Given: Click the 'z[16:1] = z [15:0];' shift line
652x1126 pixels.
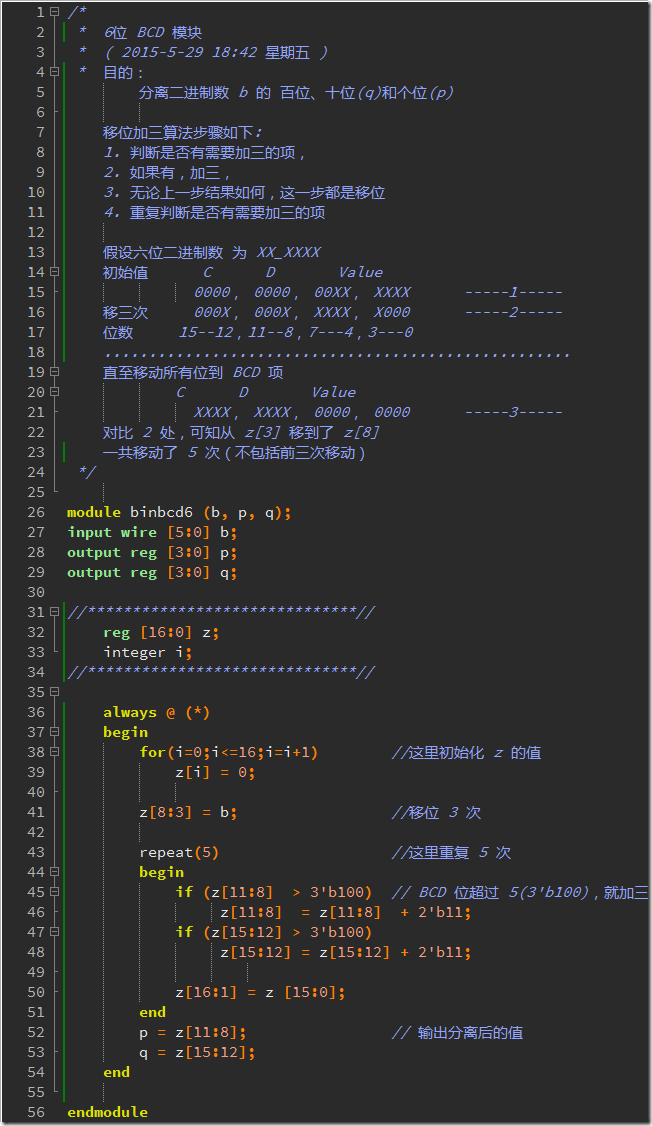Looking at the screenshot, I should click(261, 992).
